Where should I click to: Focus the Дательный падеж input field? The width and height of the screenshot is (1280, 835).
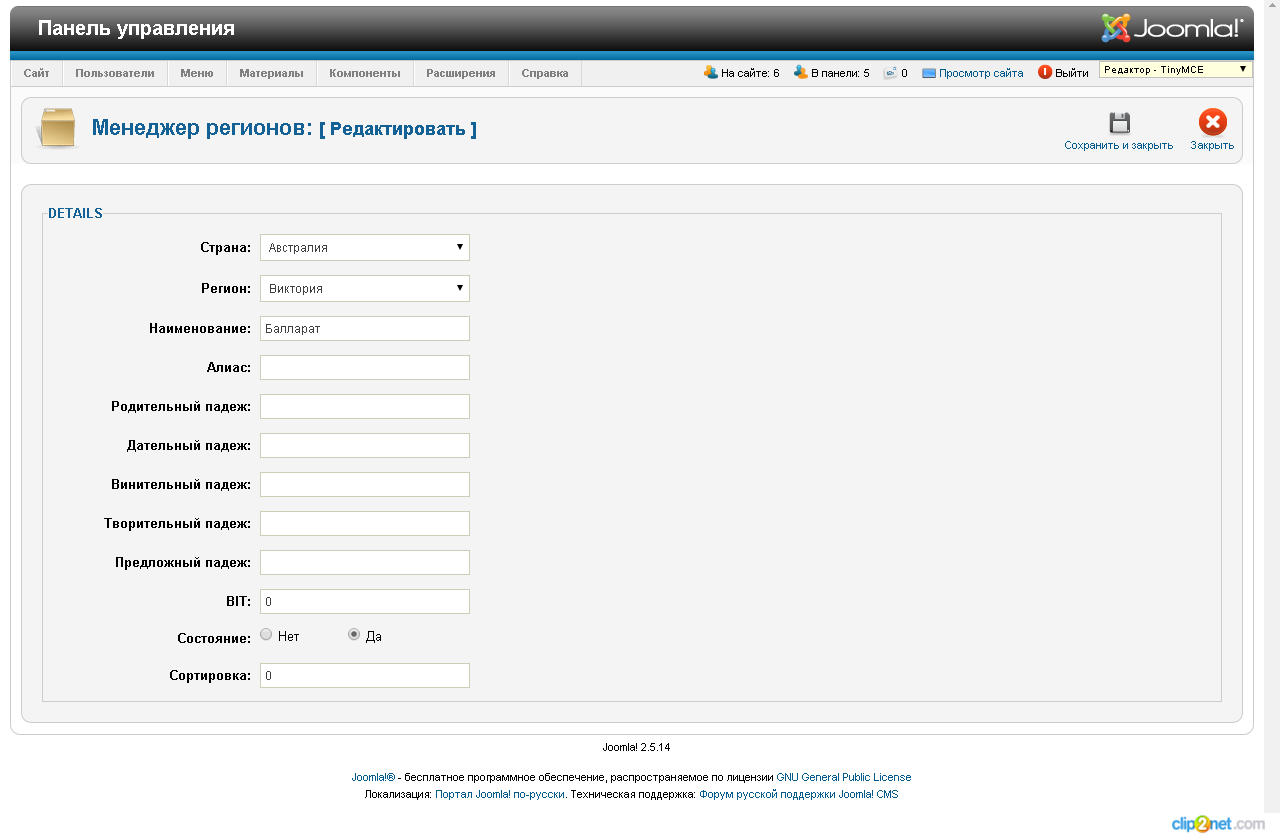pyautogui.click(x=365, y=445)
